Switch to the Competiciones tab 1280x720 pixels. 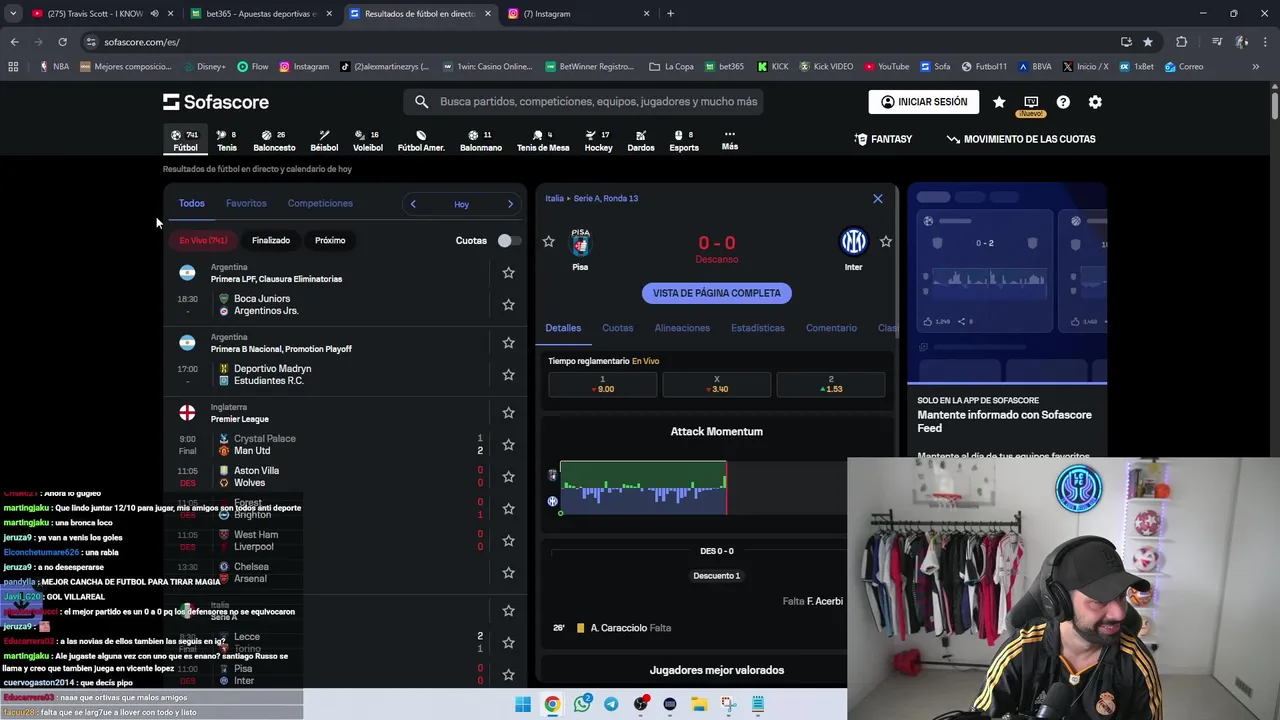click(320, 204)
